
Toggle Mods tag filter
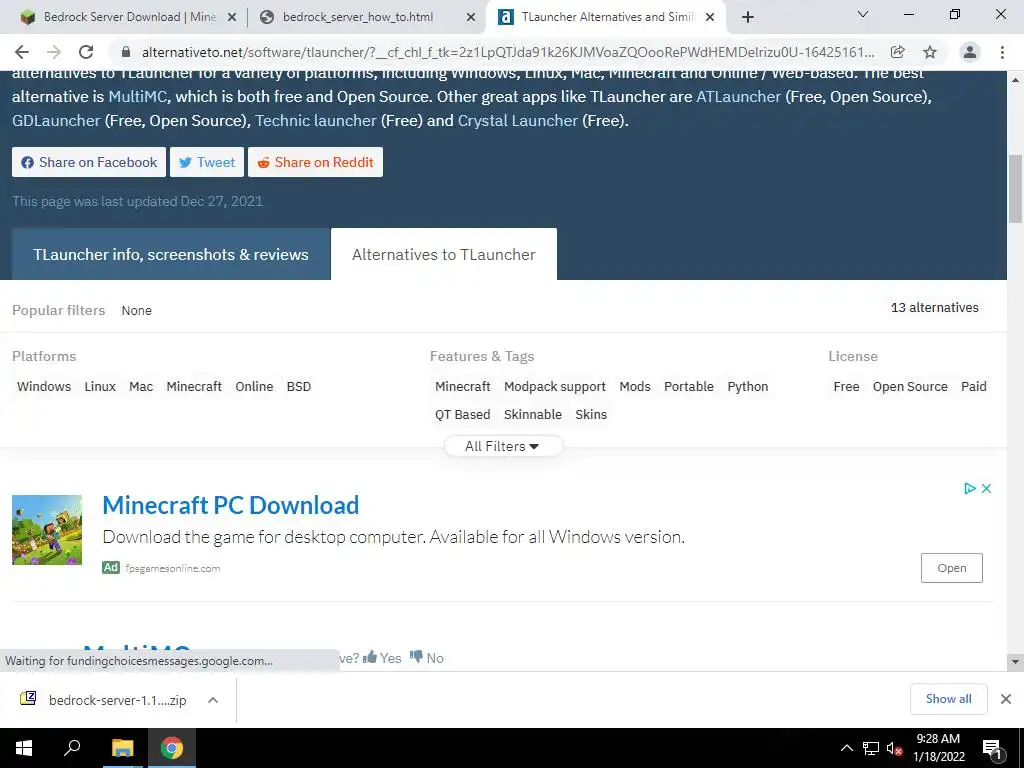(635, 387)
